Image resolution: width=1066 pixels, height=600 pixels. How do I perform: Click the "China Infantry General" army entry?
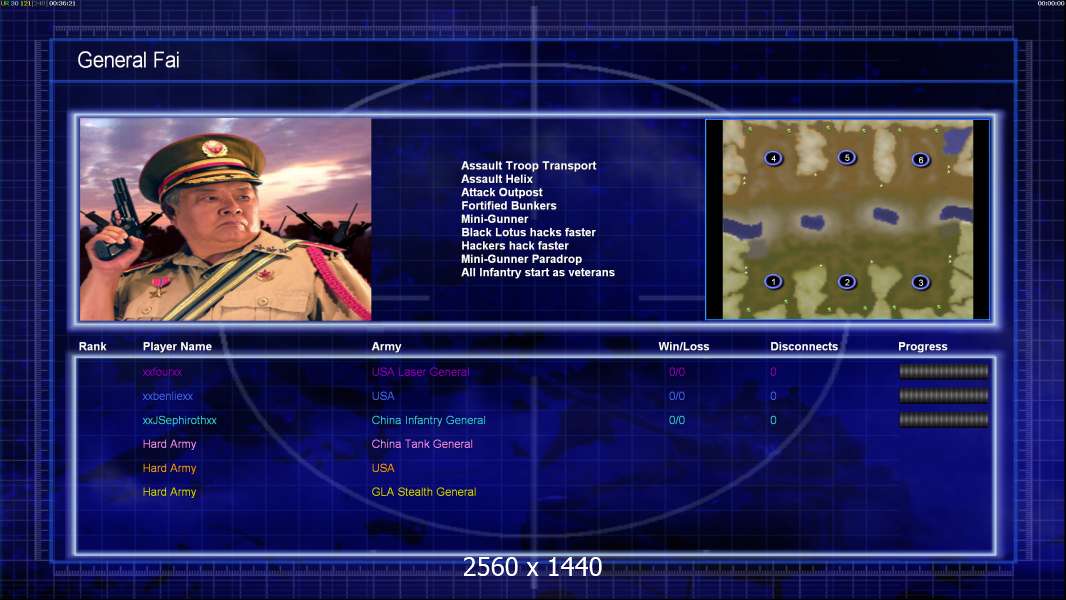click(x=428, y=421)
